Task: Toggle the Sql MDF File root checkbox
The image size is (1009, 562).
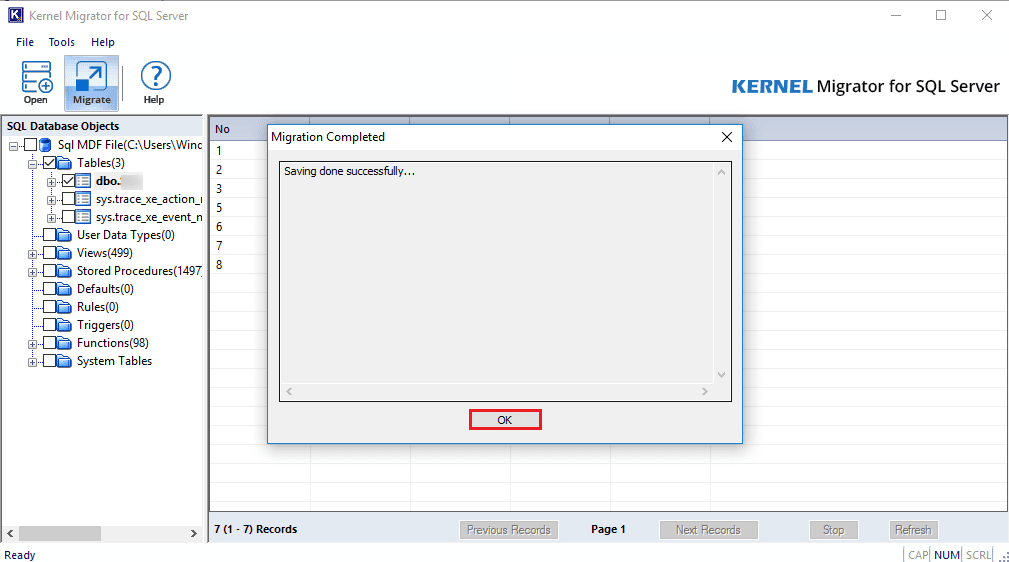Action: (30, 145)
